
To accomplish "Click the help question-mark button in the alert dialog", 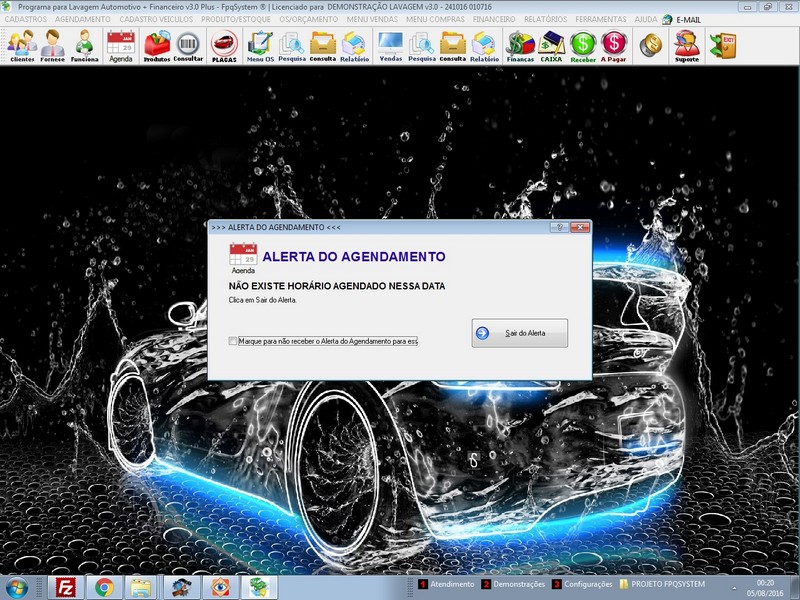I will (x=560, y=227).
